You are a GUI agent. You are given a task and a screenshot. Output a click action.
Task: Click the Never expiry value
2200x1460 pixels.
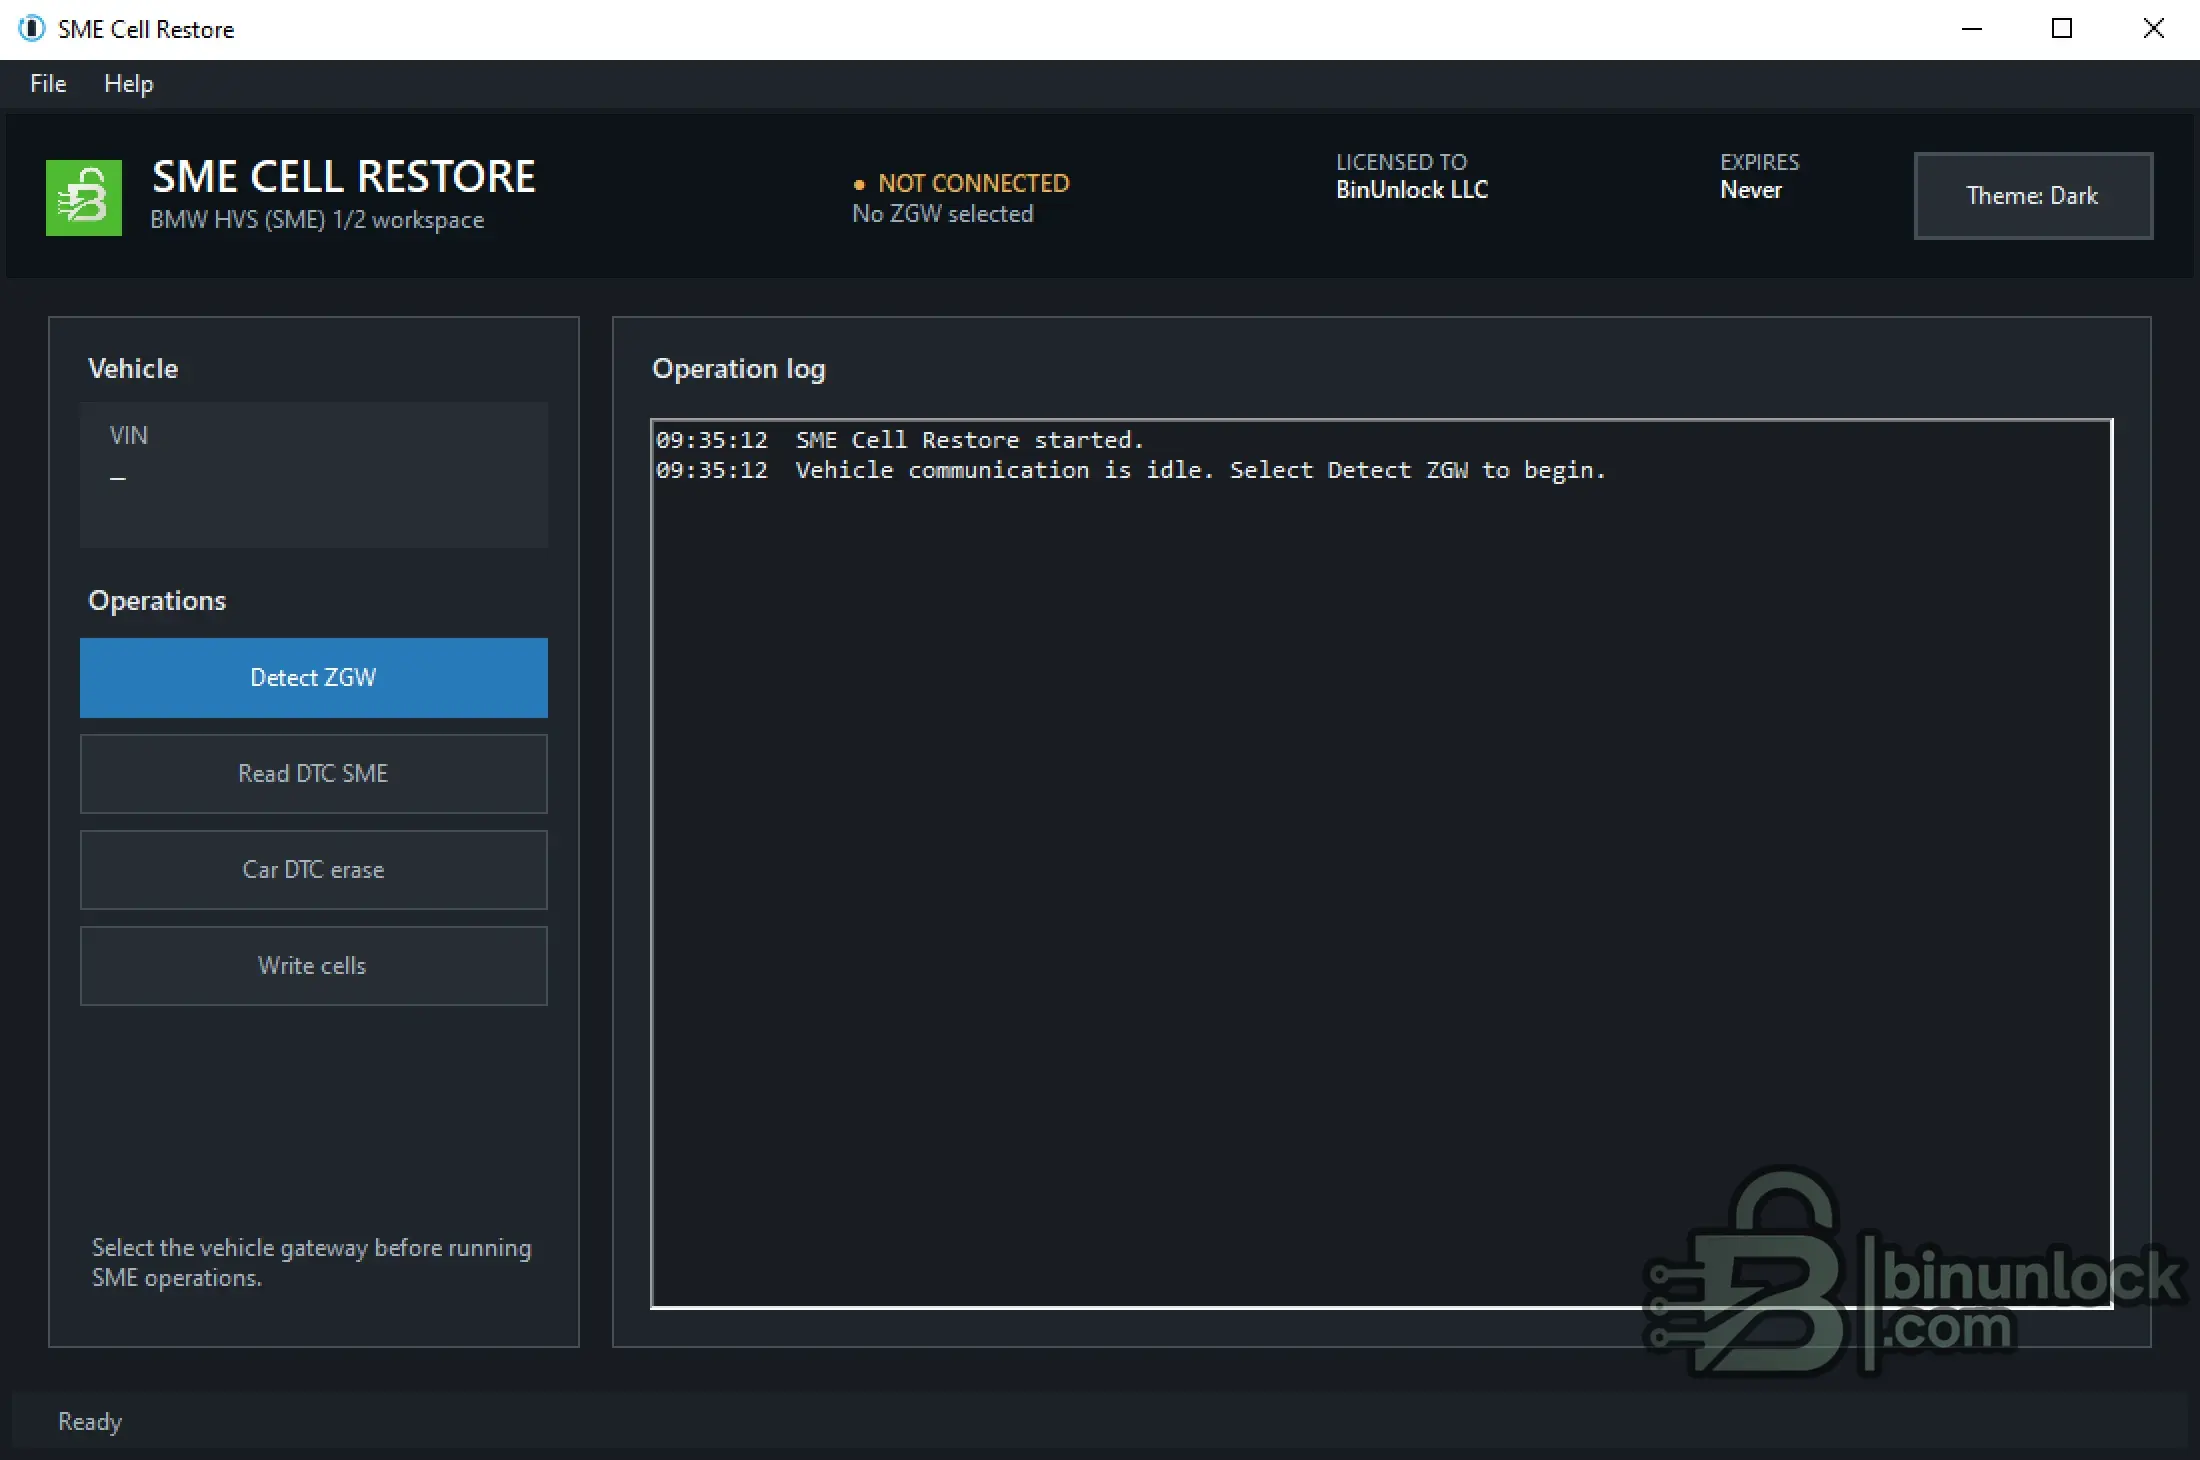click(x=1751, y=190)
